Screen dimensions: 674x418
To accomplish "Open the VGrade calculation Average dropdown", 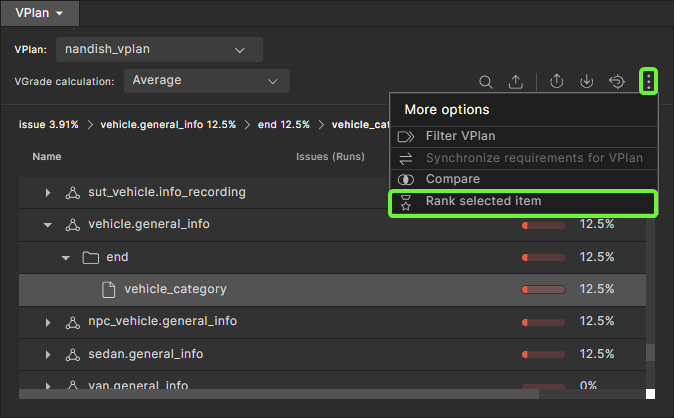I will coord(206,80).
